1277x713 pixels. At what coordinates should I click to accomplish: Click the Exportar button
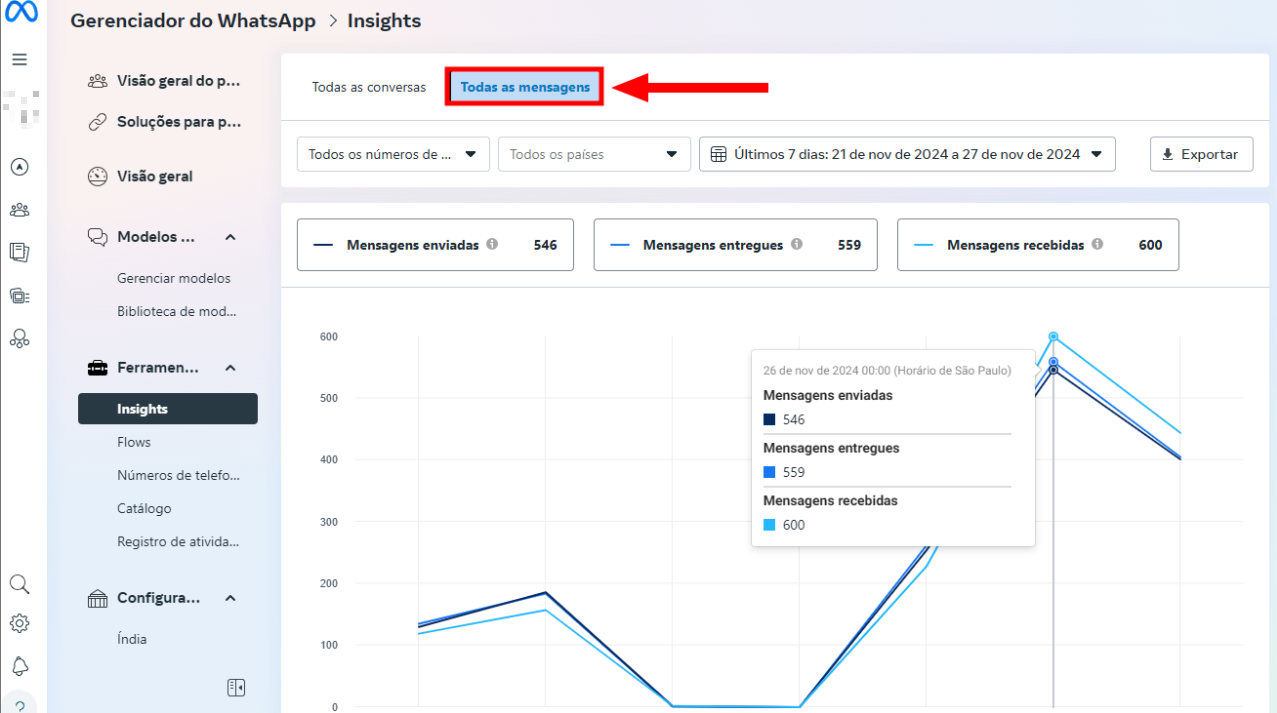coord(1201,155)
